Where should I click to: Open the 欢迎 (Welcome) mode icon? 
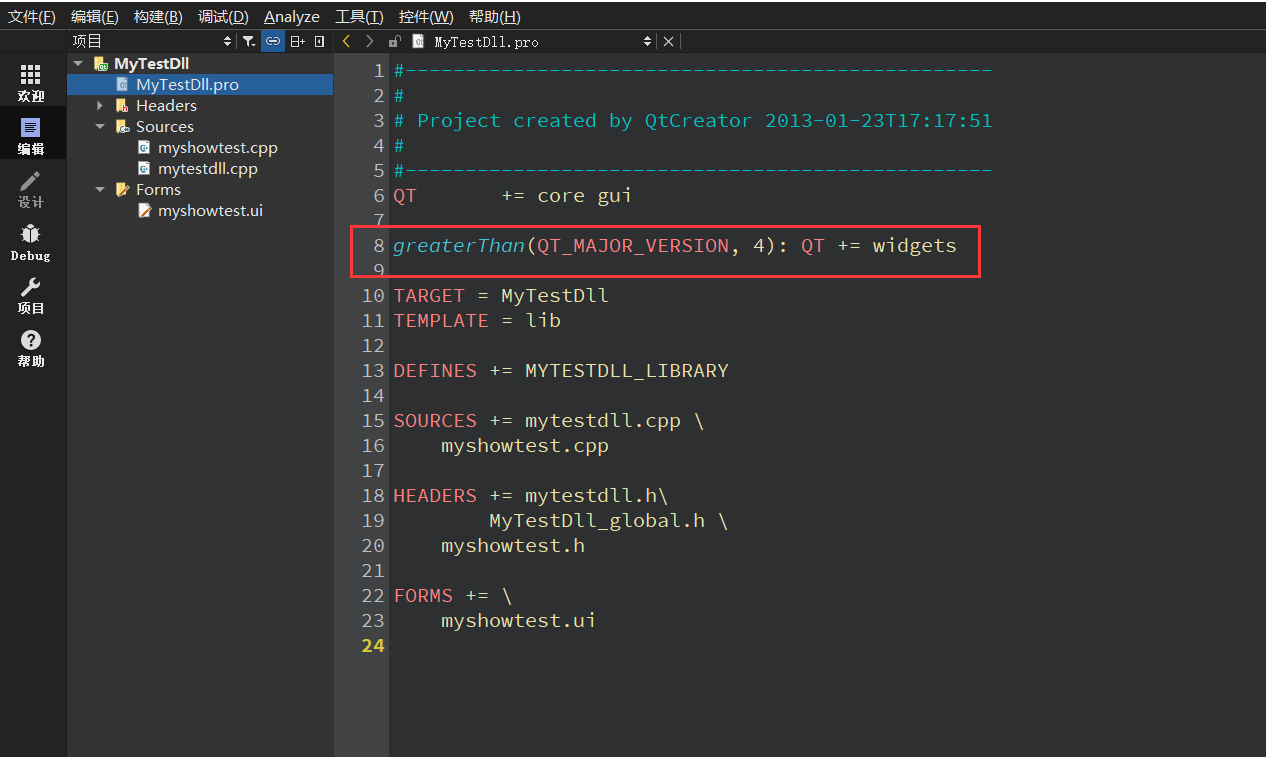point(30,80)
